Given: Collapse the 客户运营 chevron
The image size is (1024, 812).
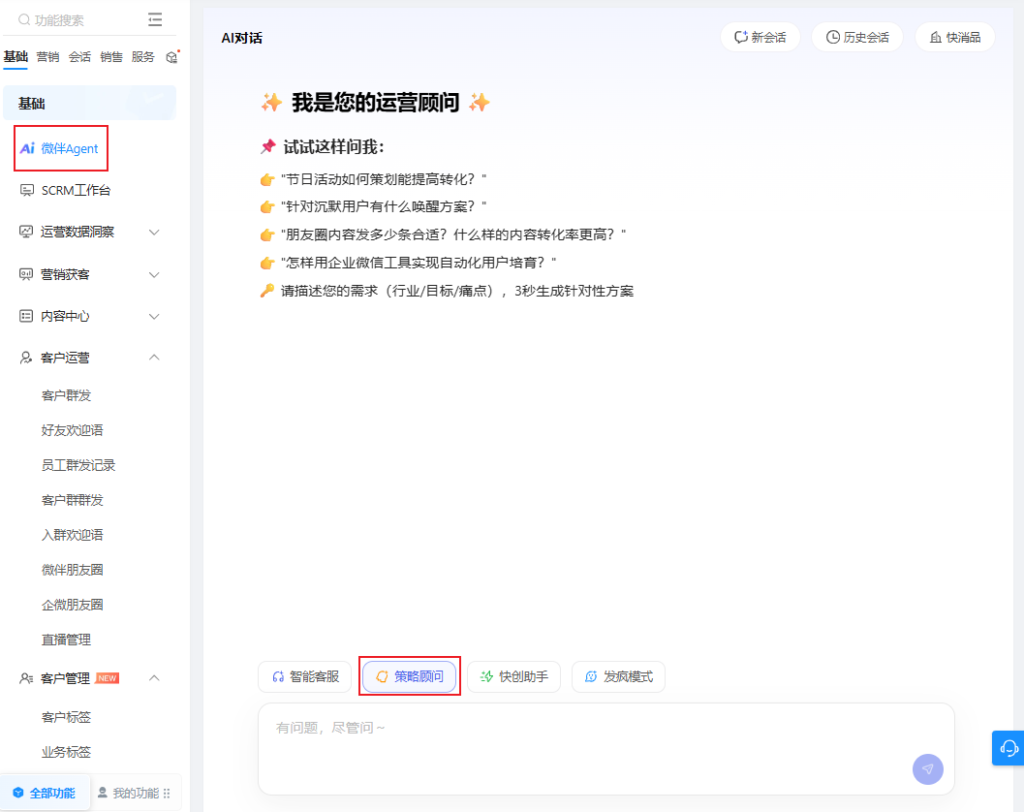Looking at the screenshot, I should pyautogui.click(x=154, y=357).
